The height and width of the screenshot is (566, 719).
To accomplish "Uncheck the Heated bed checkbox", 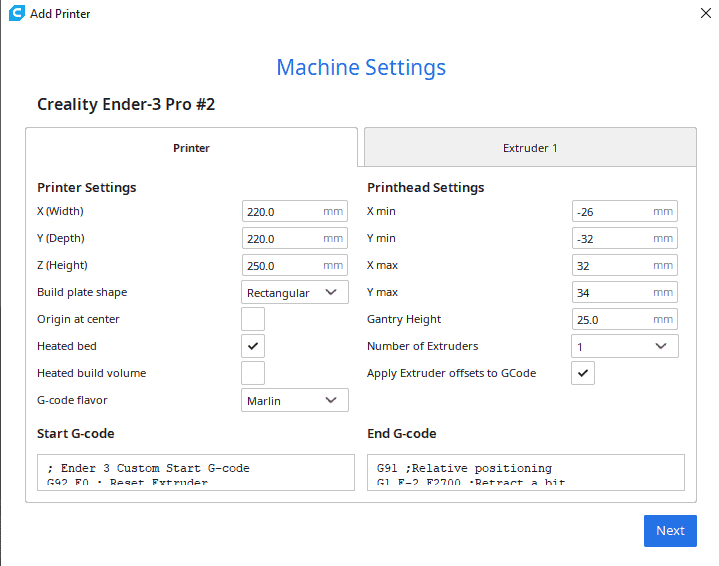I will tap(253, 346).
